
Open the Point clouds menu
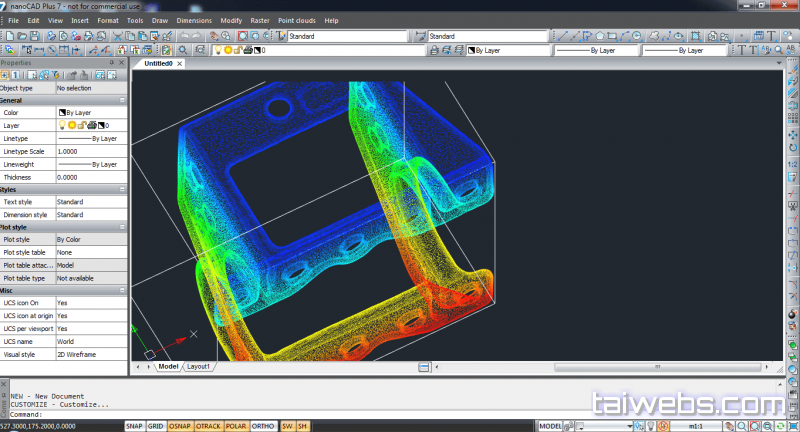click(297, 20)
